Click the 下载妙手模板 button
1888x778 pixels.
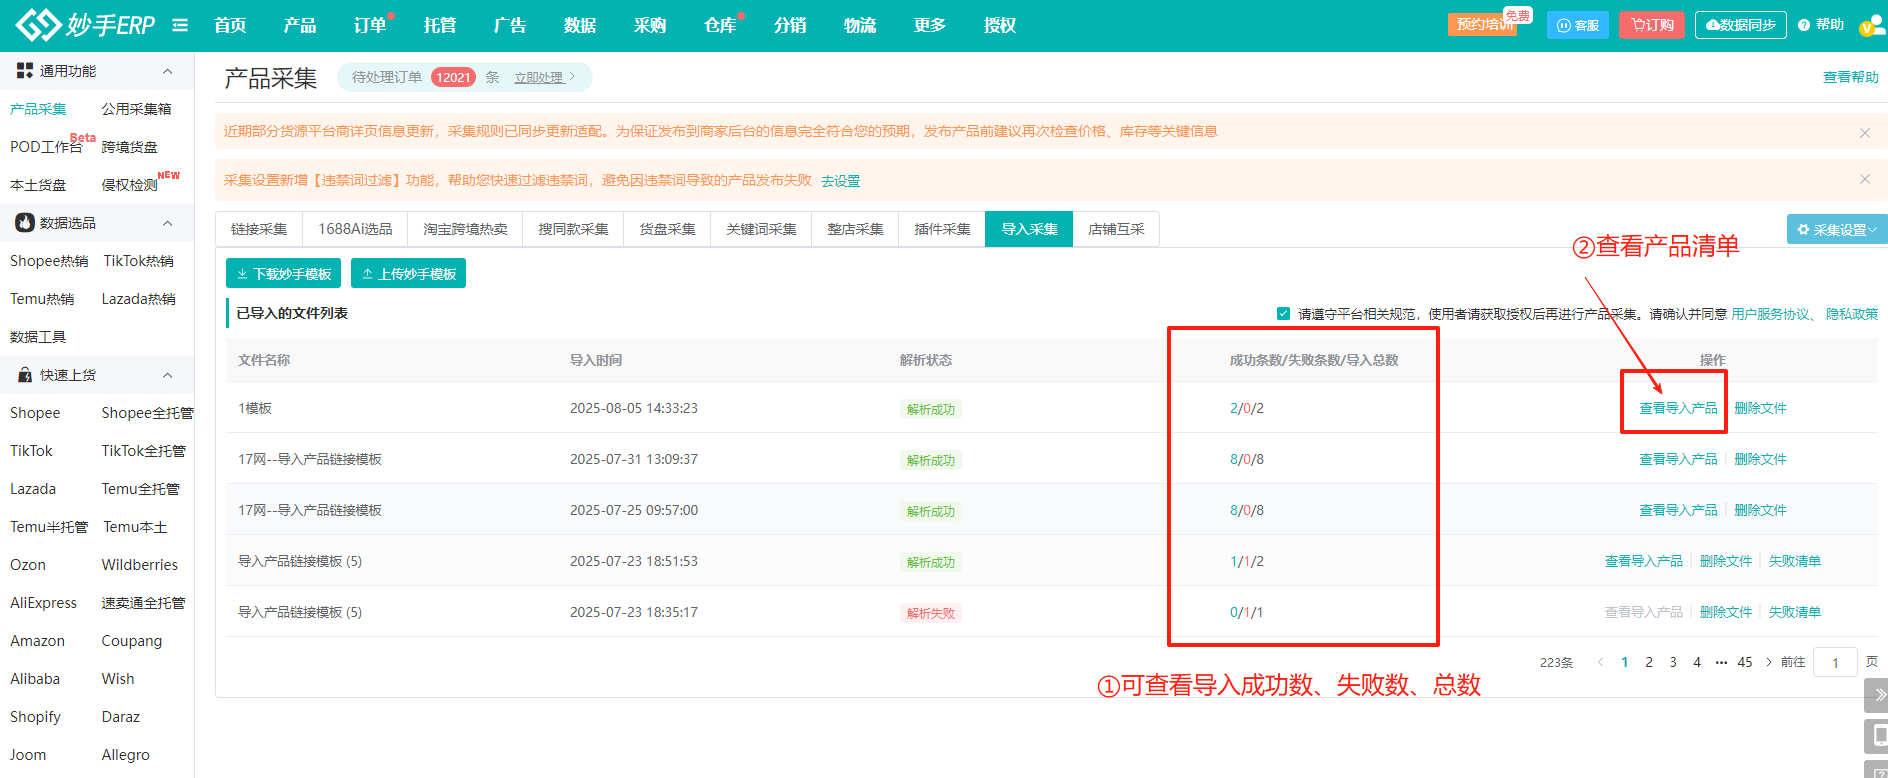click(283, 273)
